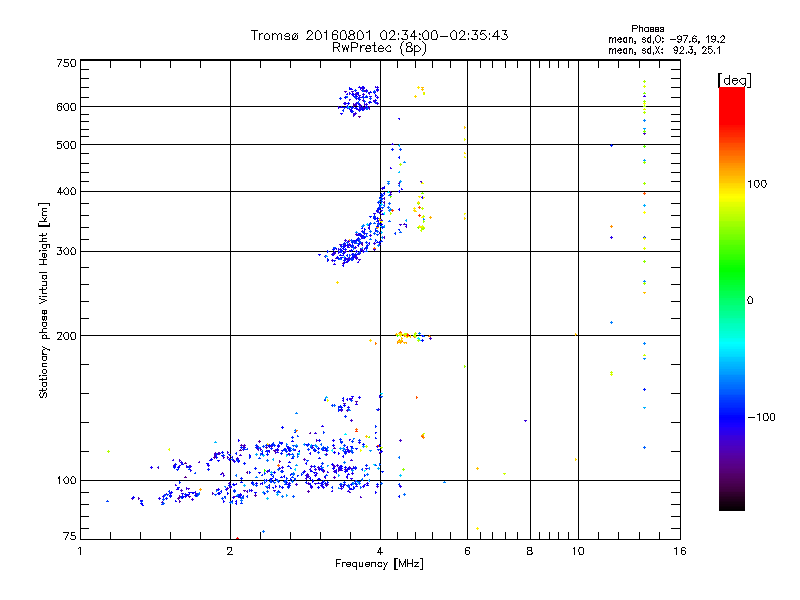Click 'mean, sd,X: 92.3, 25.1' line

[665, 51]
